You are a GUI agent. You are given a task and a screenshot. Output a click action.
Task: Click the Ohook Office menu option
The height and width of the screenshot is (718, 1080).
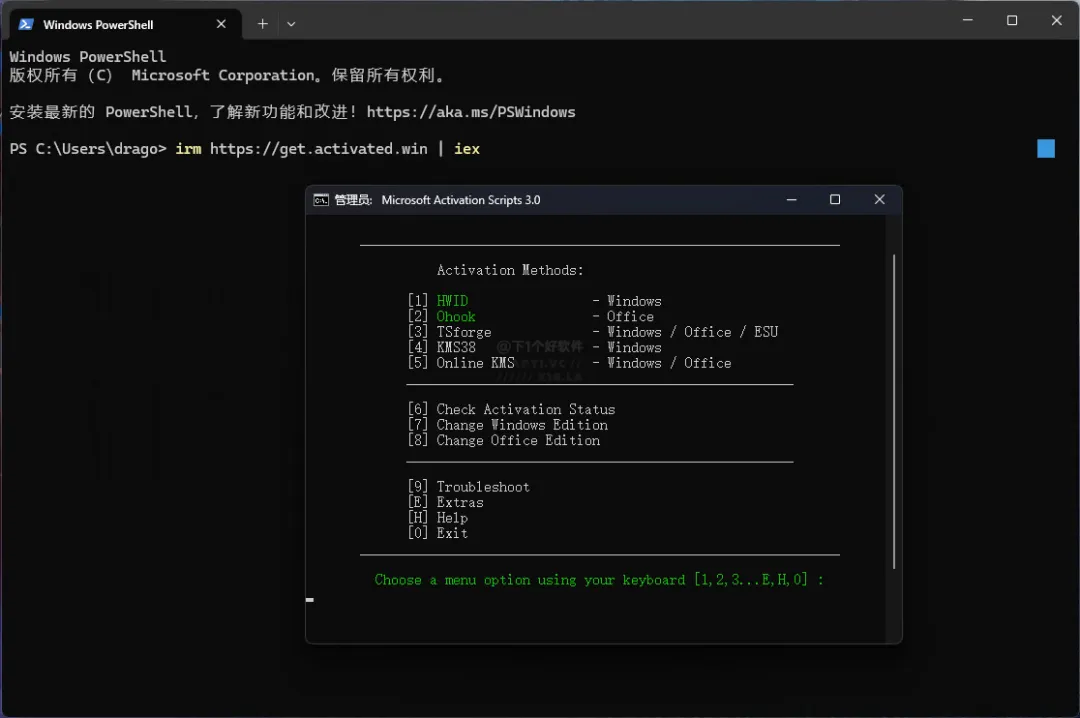coord(456,317)
